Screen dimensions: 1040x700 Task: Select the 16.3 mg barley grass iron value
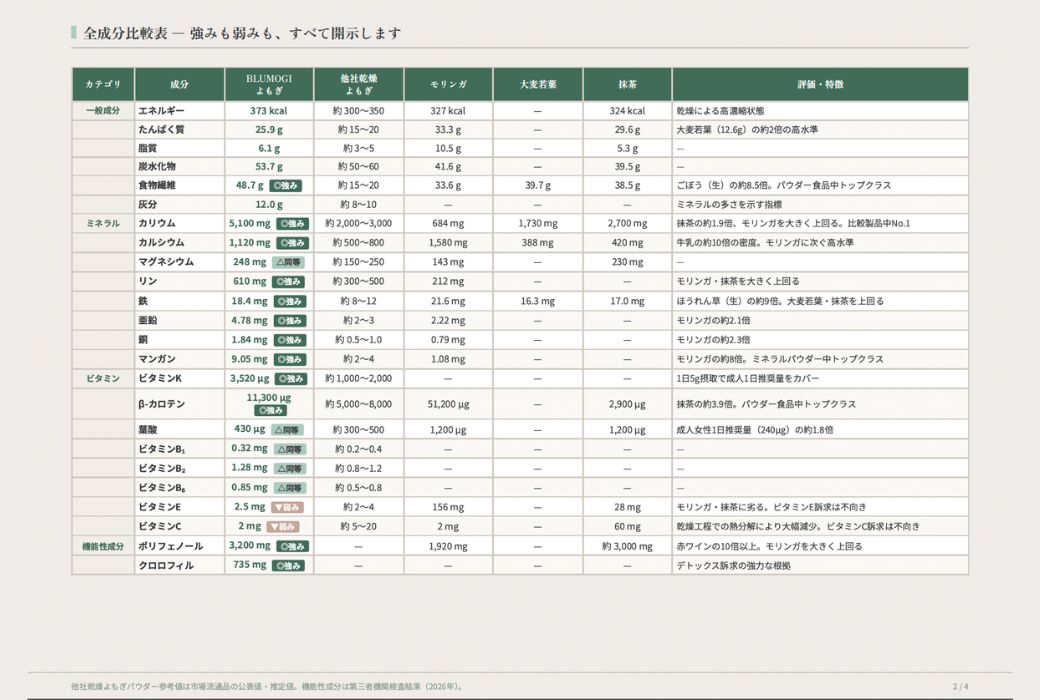538,301
